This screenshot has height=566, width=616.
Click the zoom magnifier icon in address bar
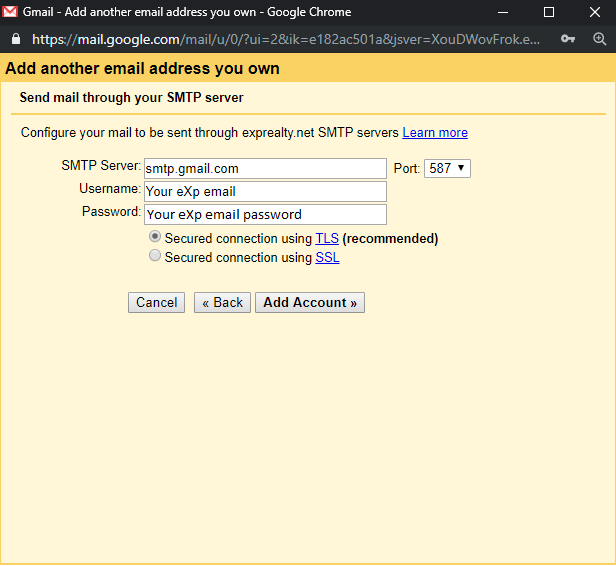[x=600, y=39]
